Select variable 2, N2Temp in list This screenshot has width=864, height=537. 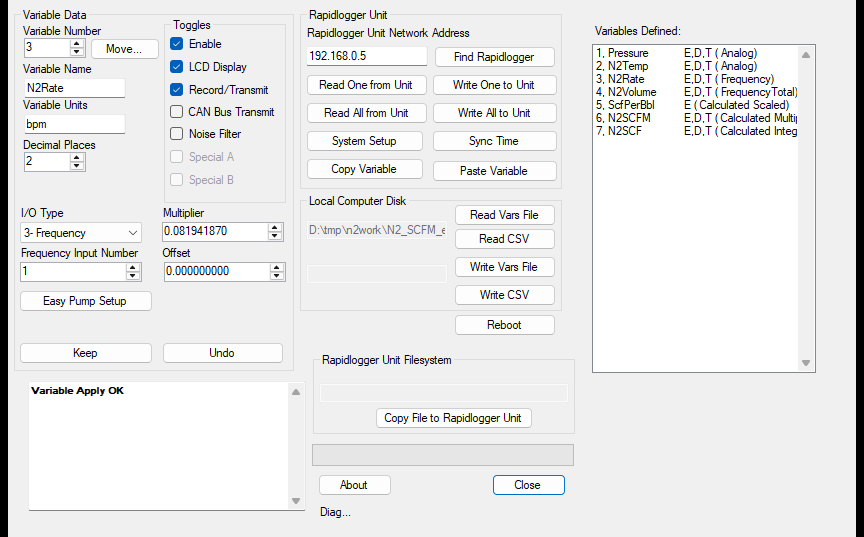tap(696, 66)
